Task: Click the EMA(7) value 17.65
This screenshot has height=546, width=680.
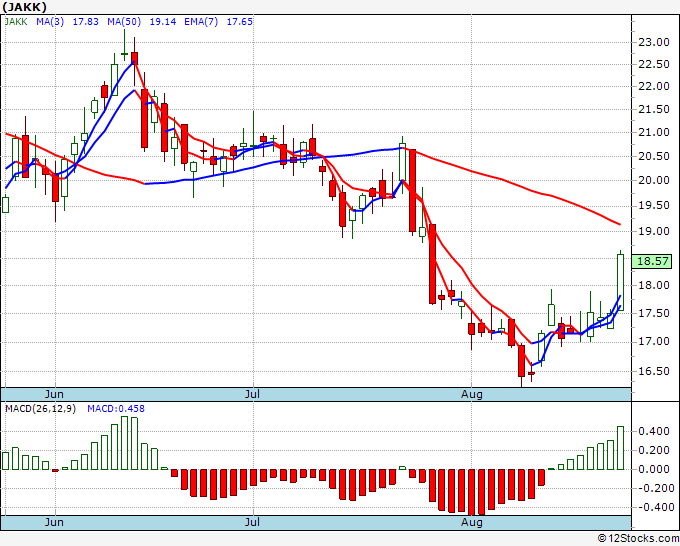Action: [x=239, y=22]
